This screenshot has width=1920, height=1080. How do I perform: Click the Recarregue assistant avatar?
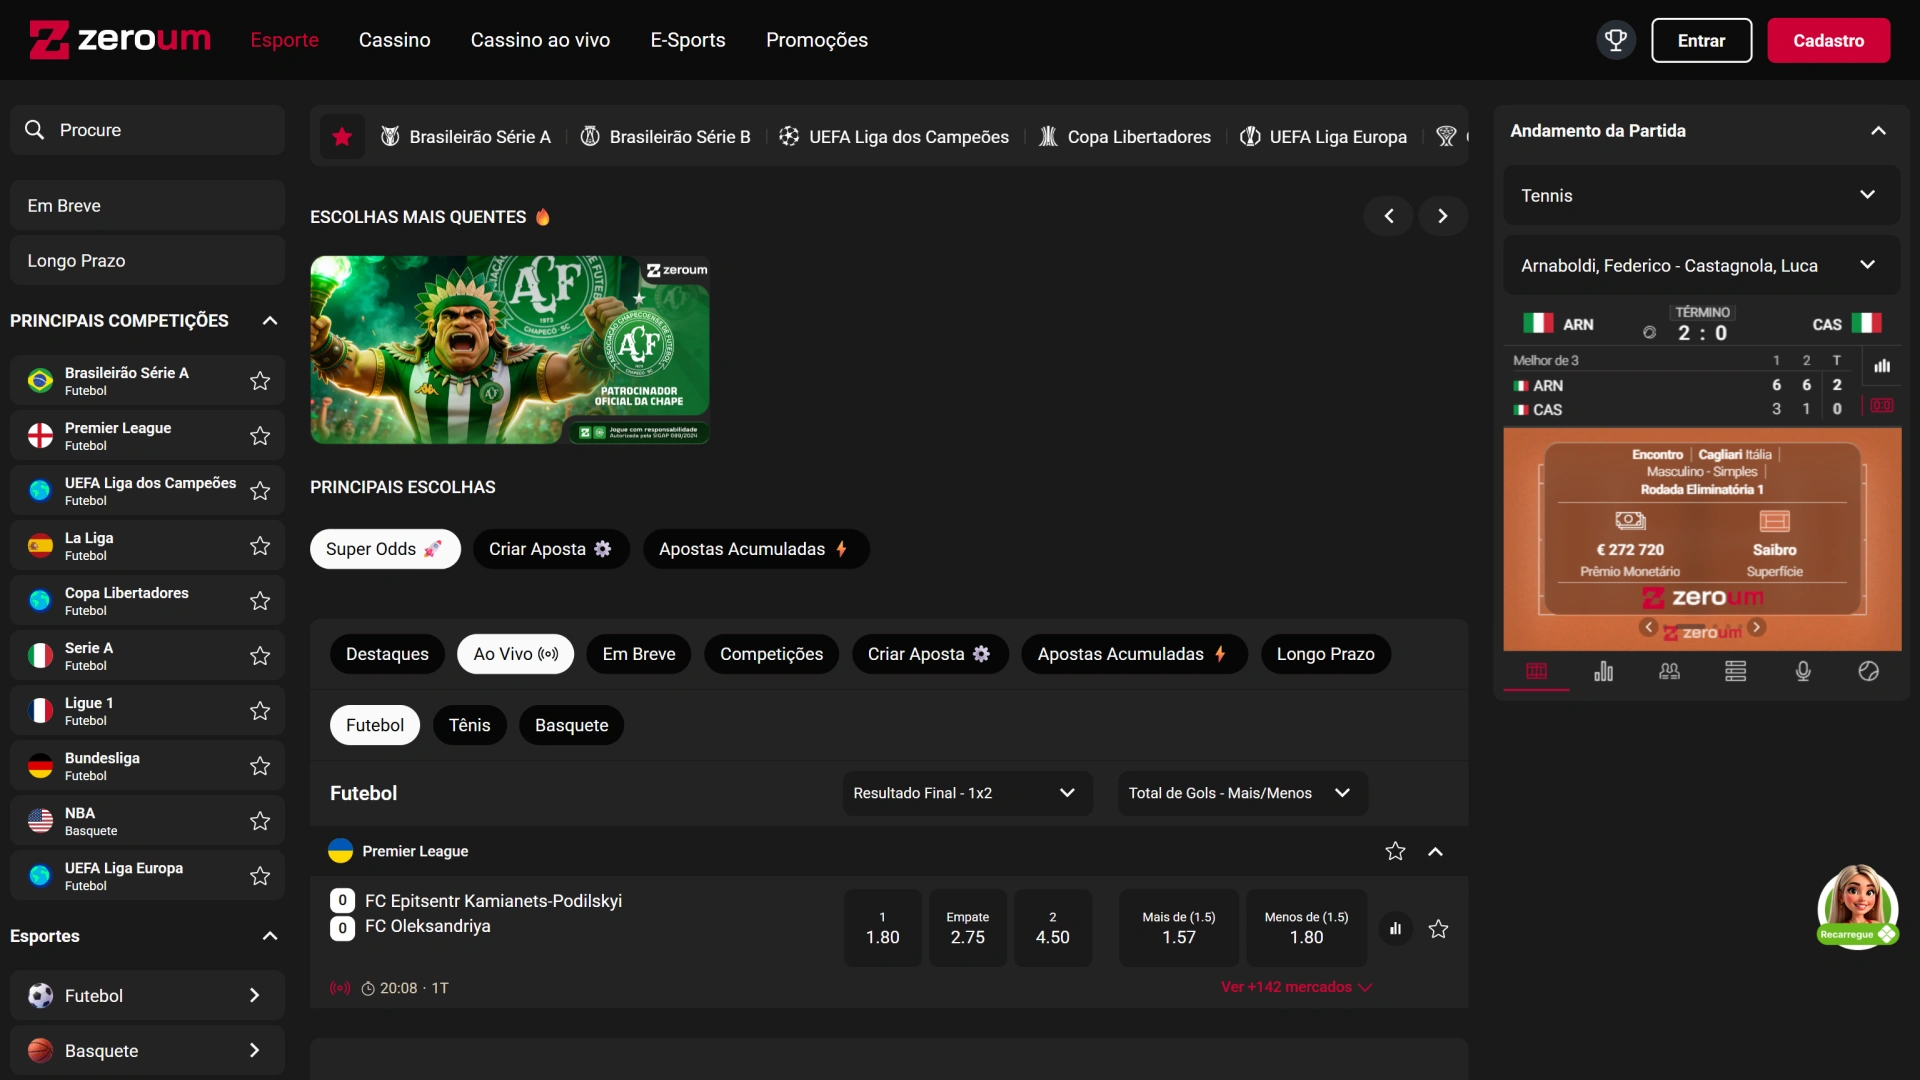click(1857, 906)
